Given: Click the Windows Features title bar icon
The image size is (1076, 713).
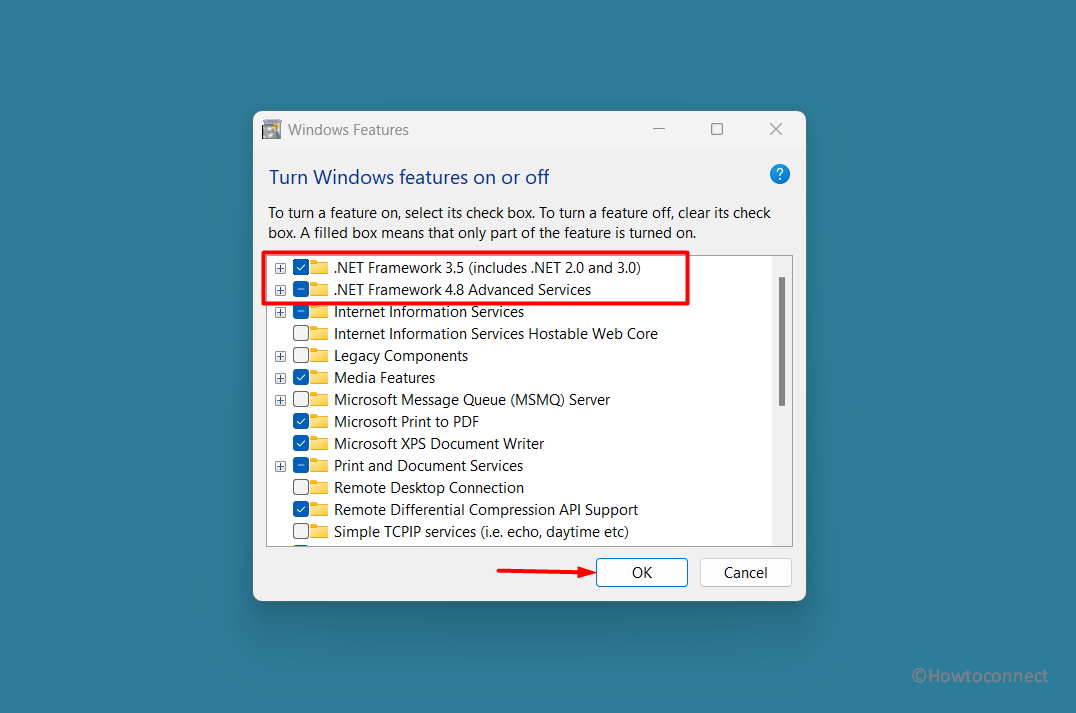Looking at the screenshot, I should (272, 130).
